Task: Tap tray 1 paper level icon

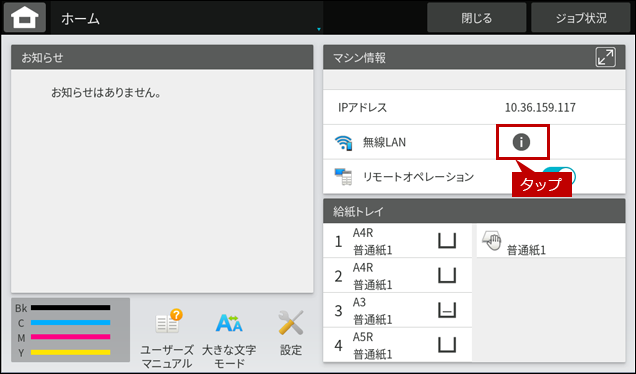Action: pos(447,241)
